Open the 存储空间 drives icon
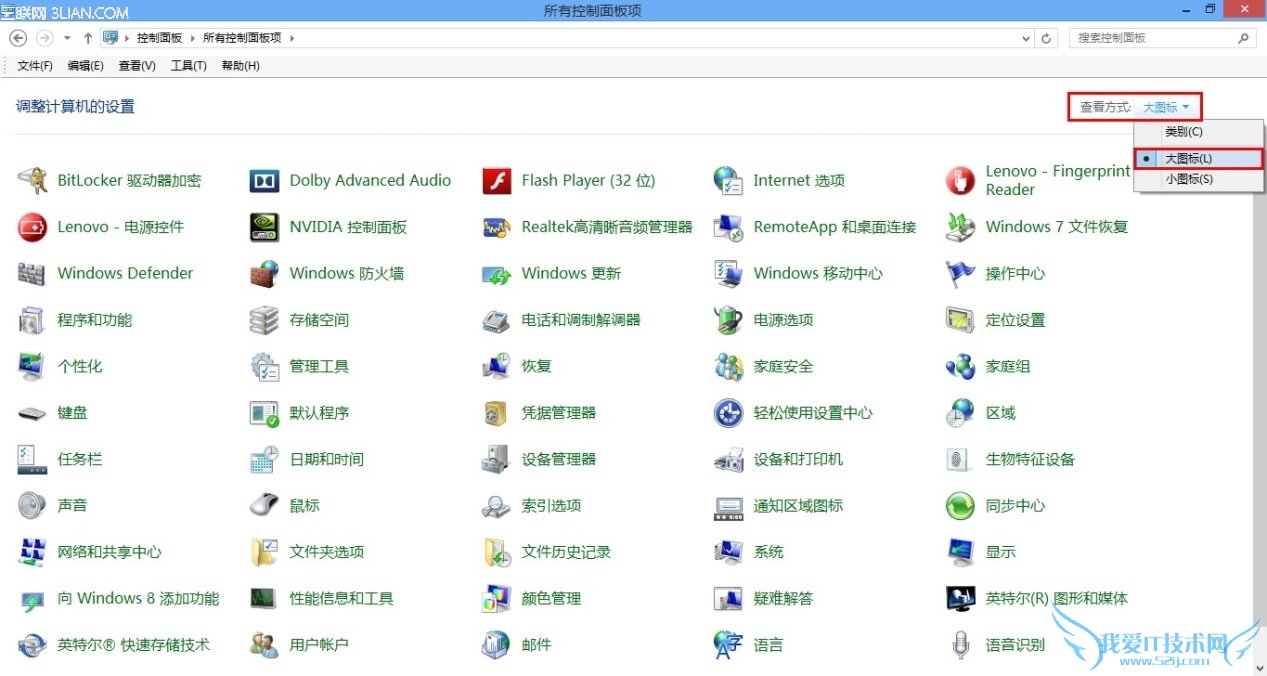 [264, 320]
